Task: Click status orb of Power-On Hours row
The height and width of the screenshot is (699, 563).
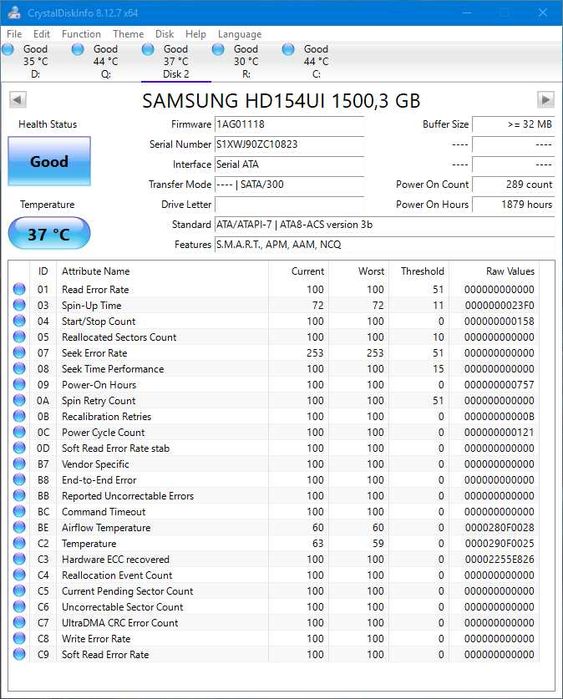Action: [x=19, y=385]
